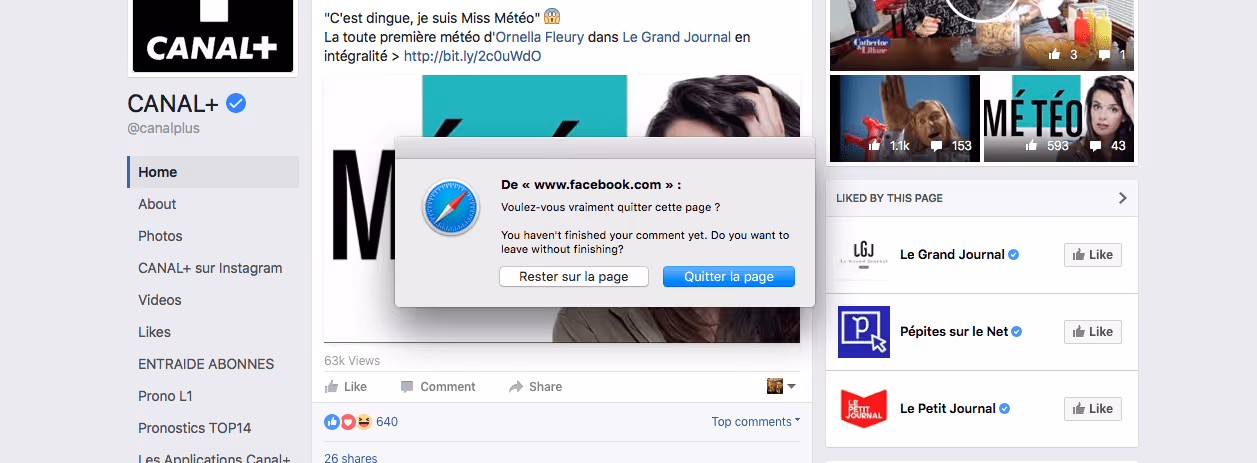This screenshot has height=463, width=1257.
Task: Click Quitter la page button
Action: [x=729, y=277]
